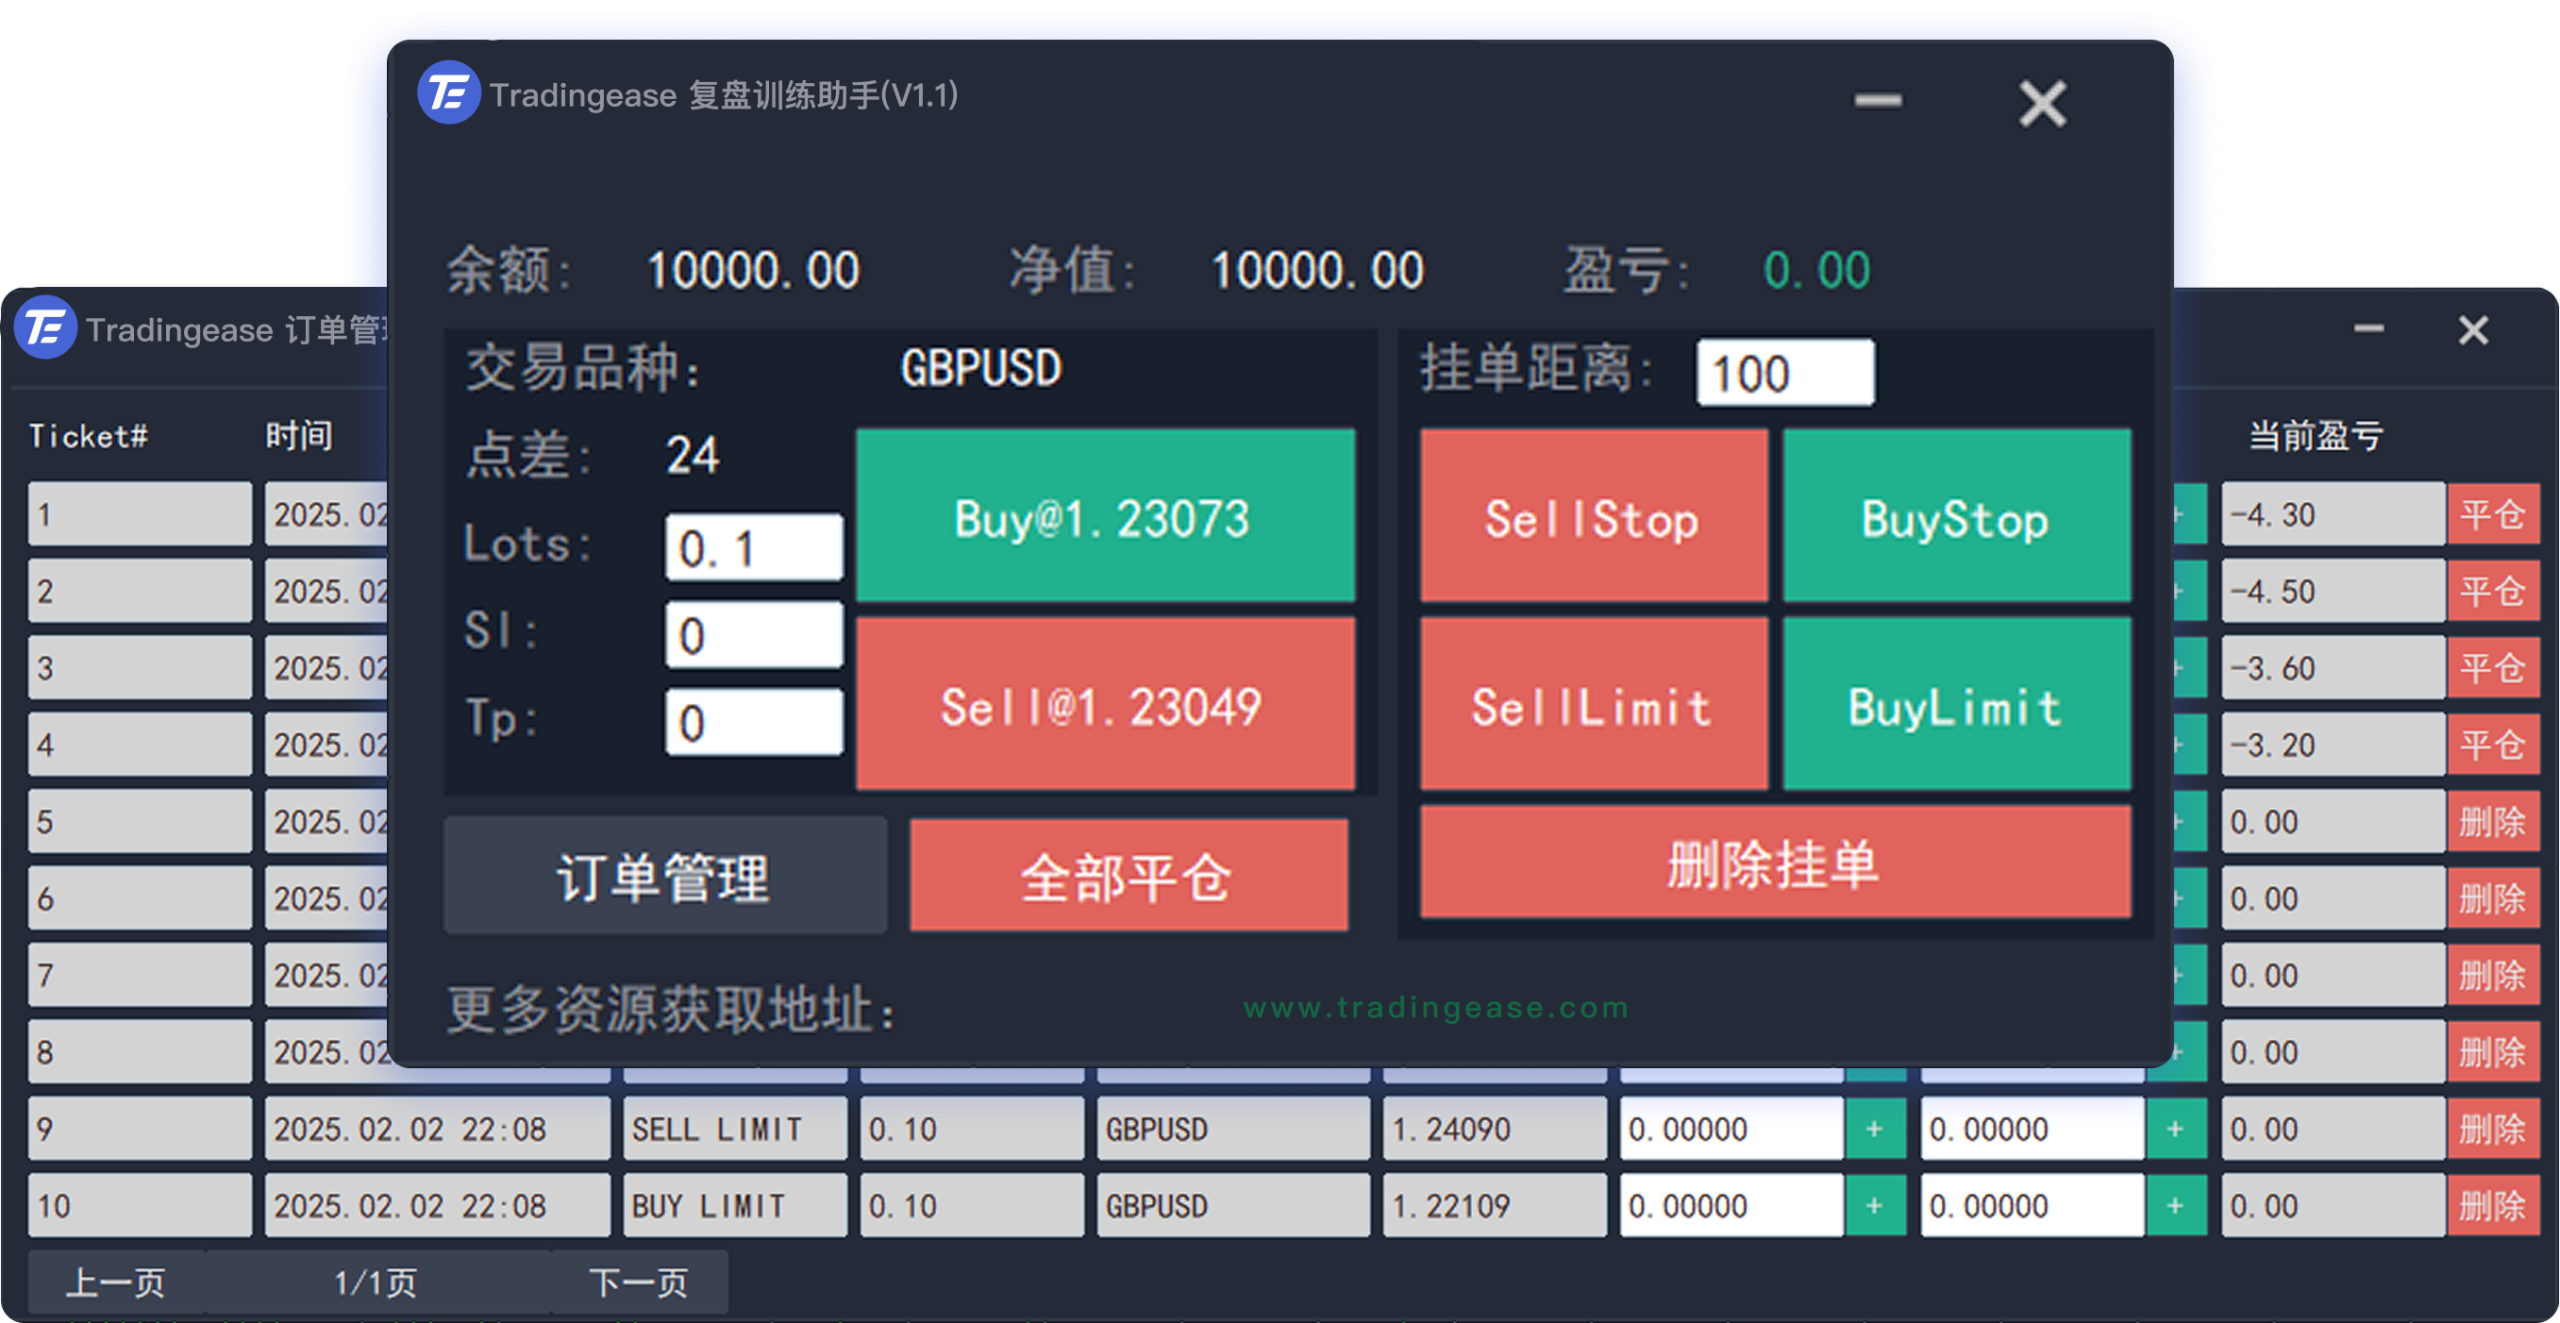Click the Lots input field
Viewport: 2560px width, 1323px height.
pos(754,548)
